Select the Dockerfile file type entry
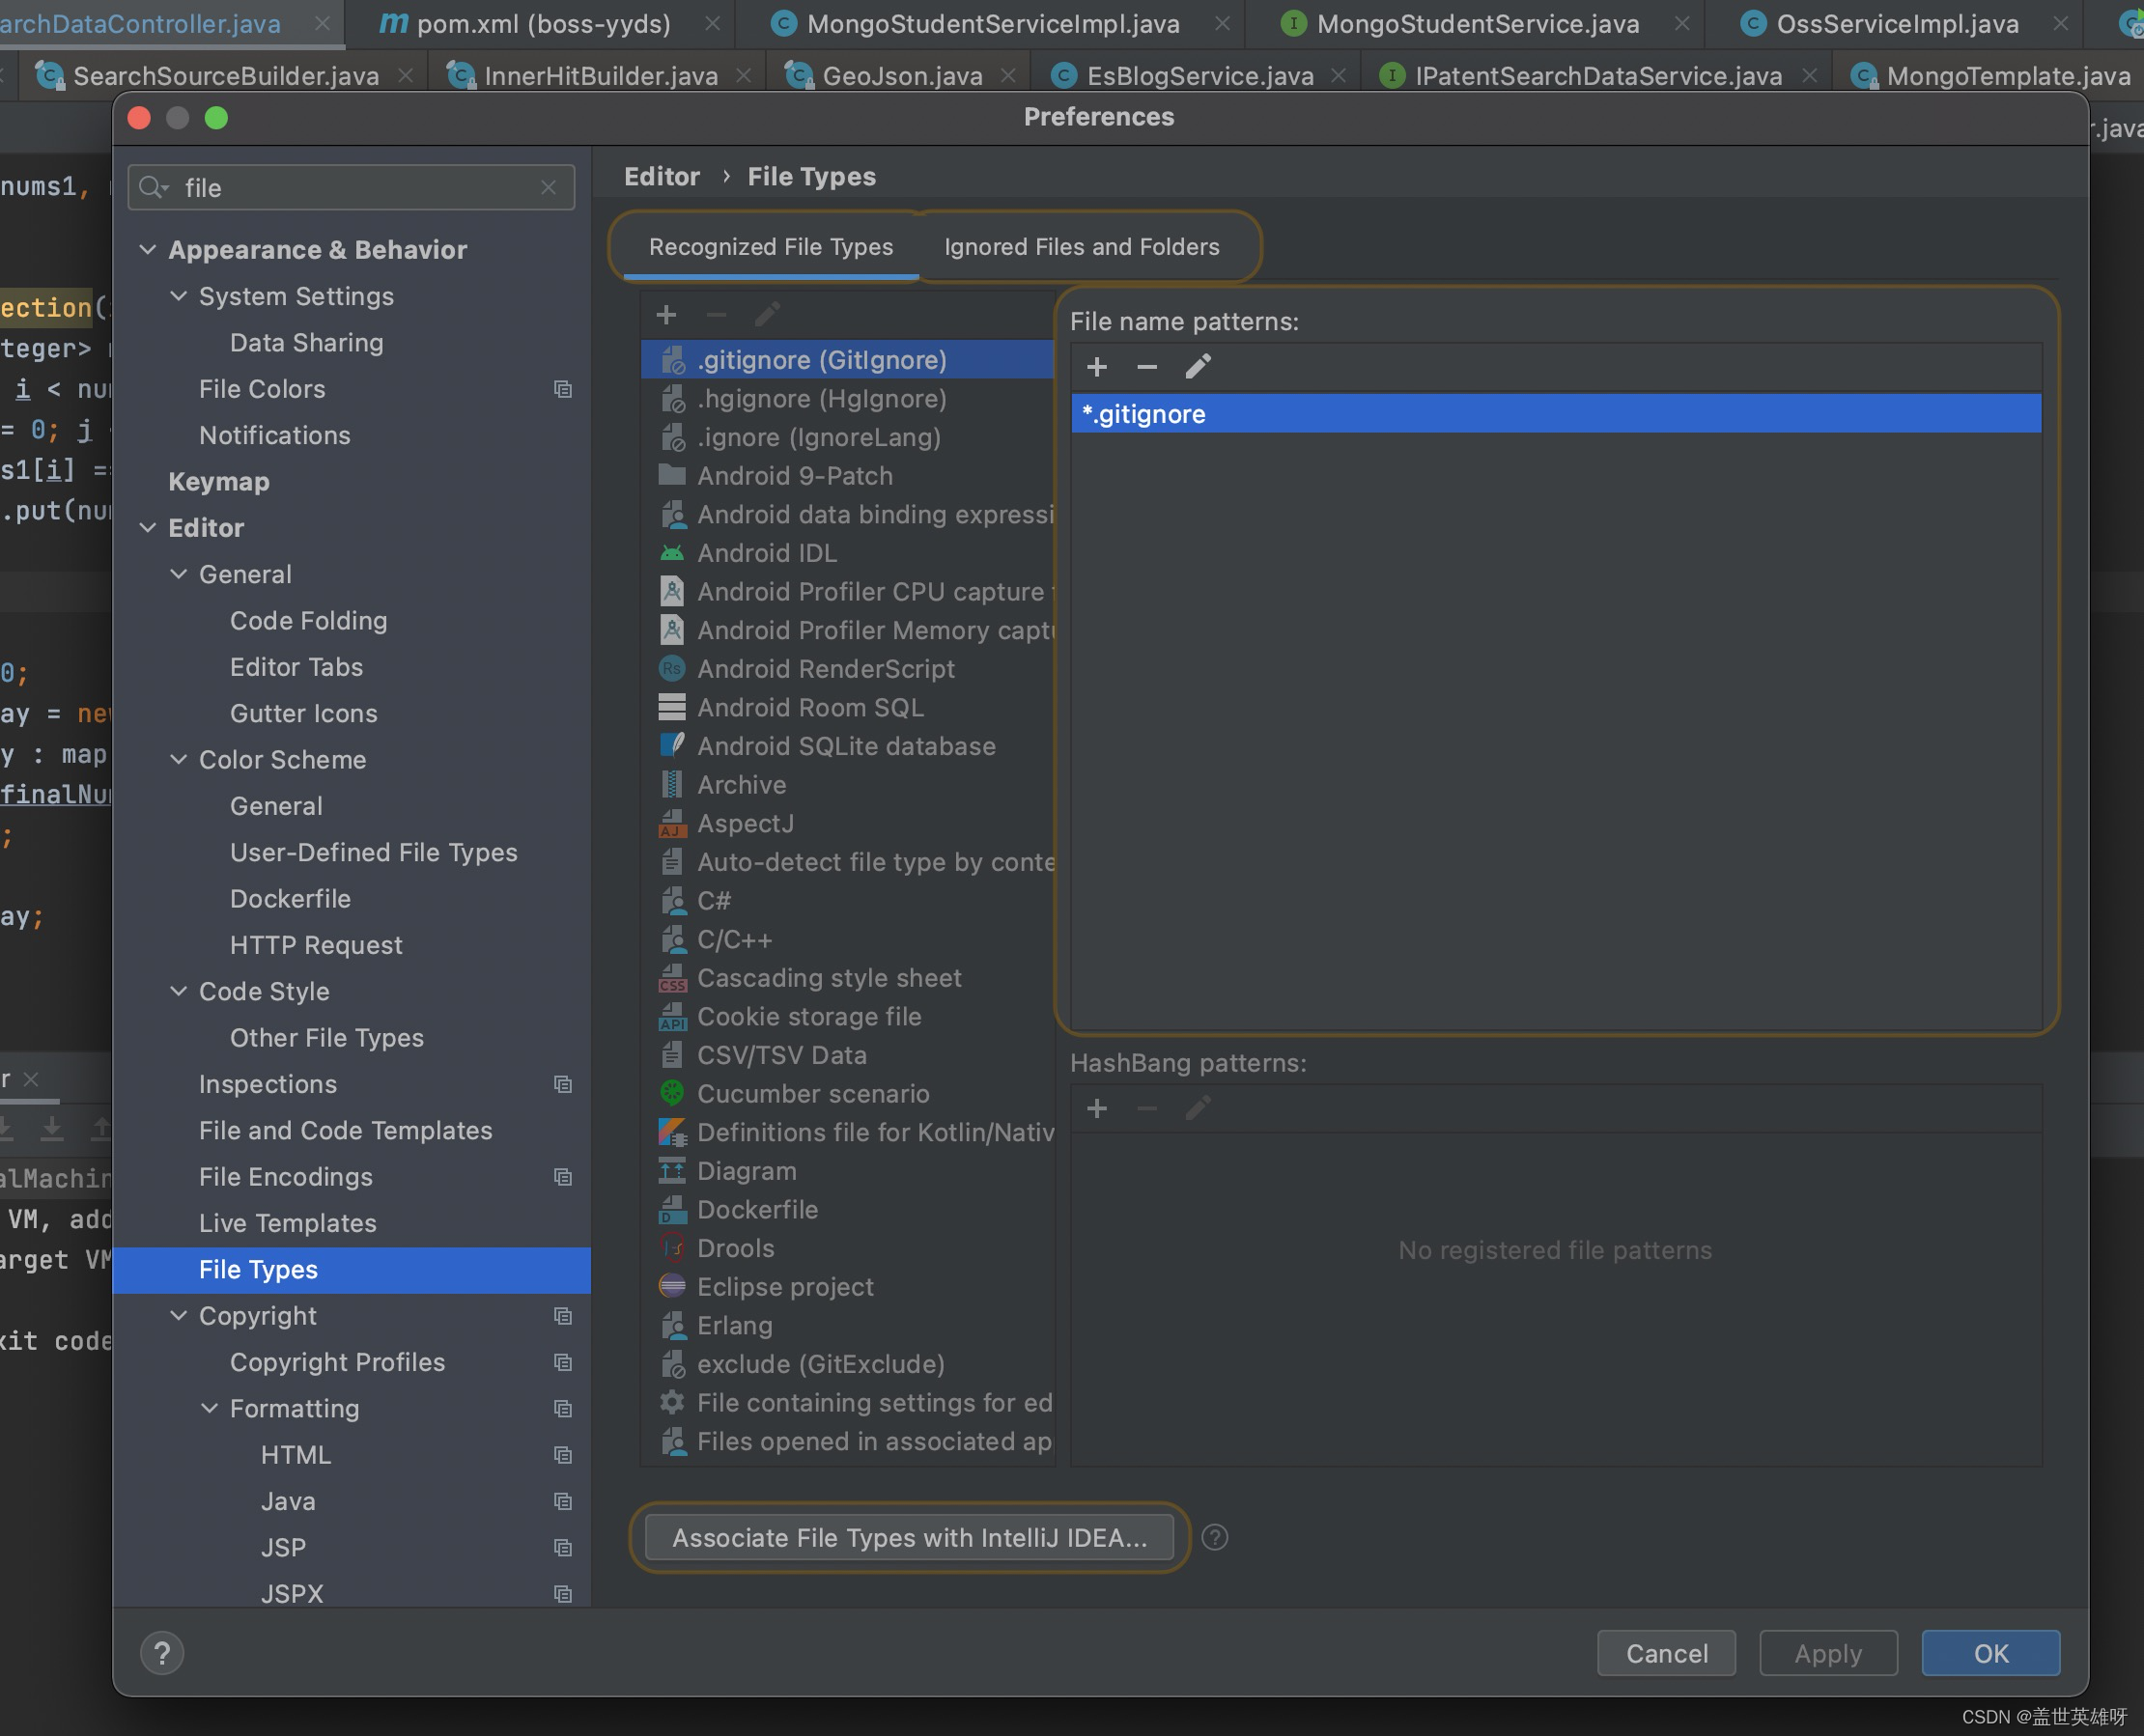Viewport: 2144px width, 1736px height. pyautogui.click(x=758, y=1208)
